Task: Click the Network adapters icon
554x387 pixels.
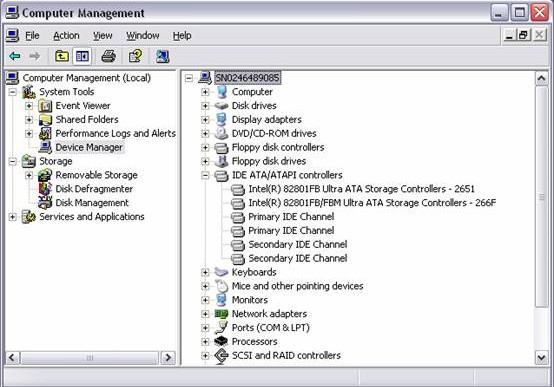Action: tap(221, 314)
